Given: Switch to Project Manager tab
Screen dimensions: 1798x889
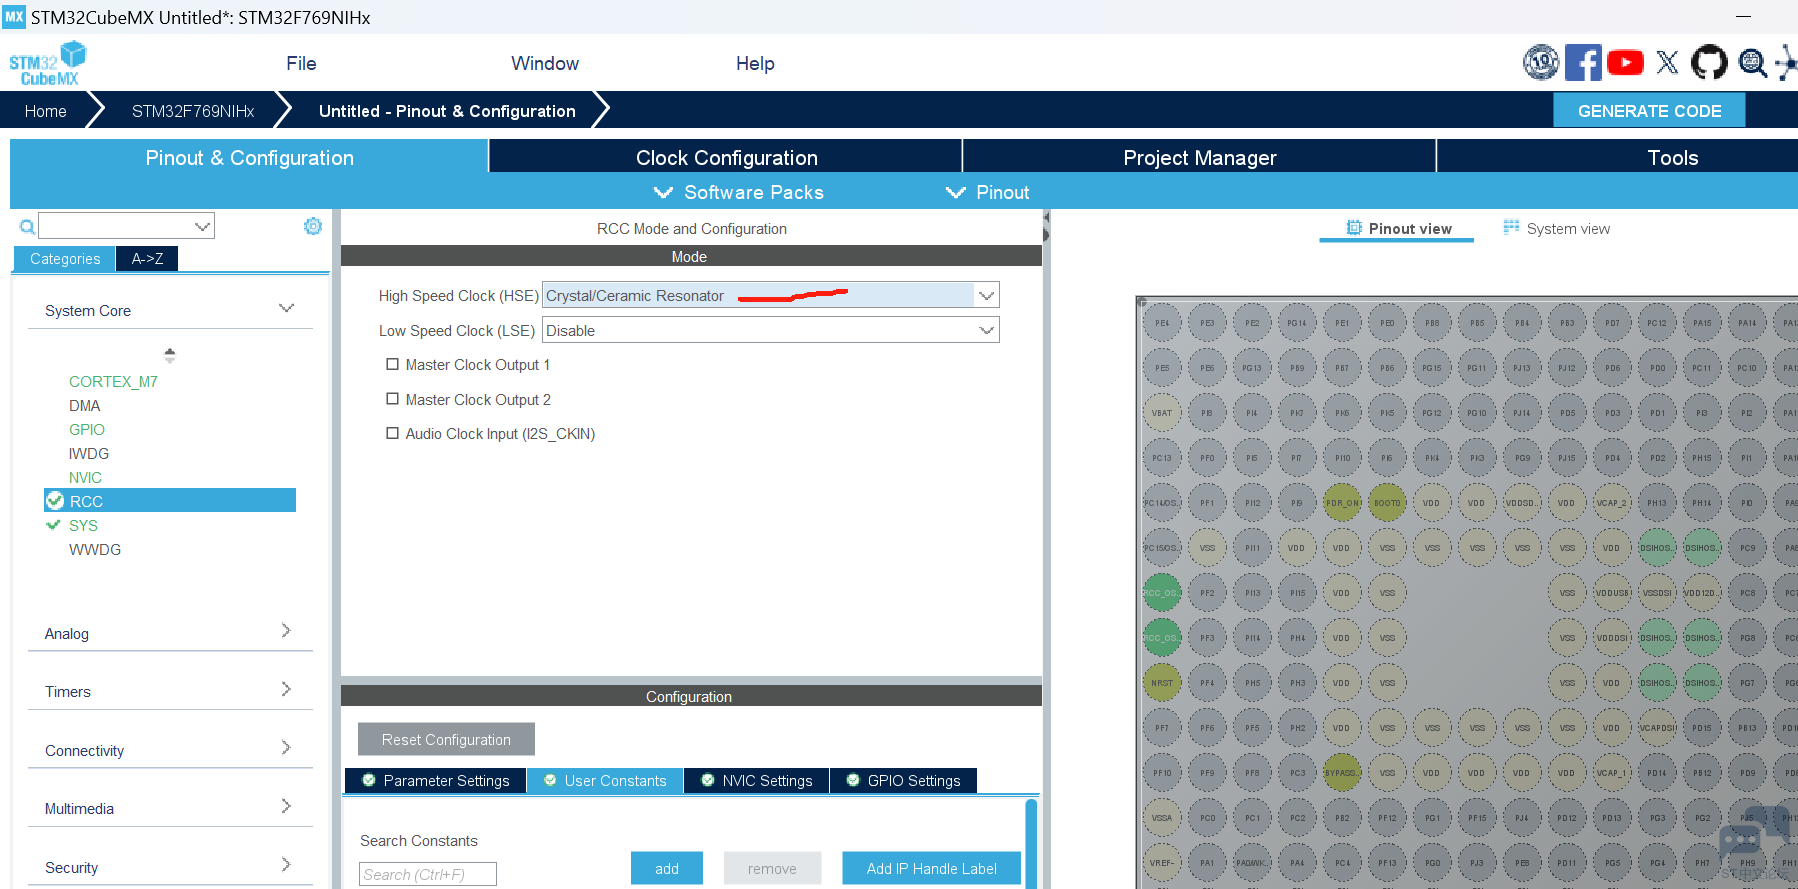Looking at the screenshot, I should (x=1200, y=157).
